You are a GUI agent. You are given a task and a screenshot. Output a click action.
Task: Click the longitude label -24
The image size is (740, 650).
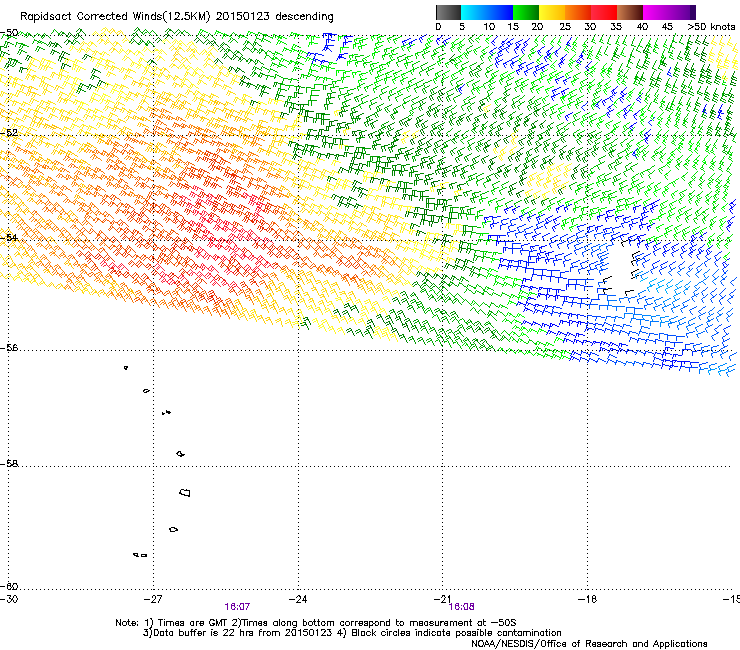(x=298, y=599)
